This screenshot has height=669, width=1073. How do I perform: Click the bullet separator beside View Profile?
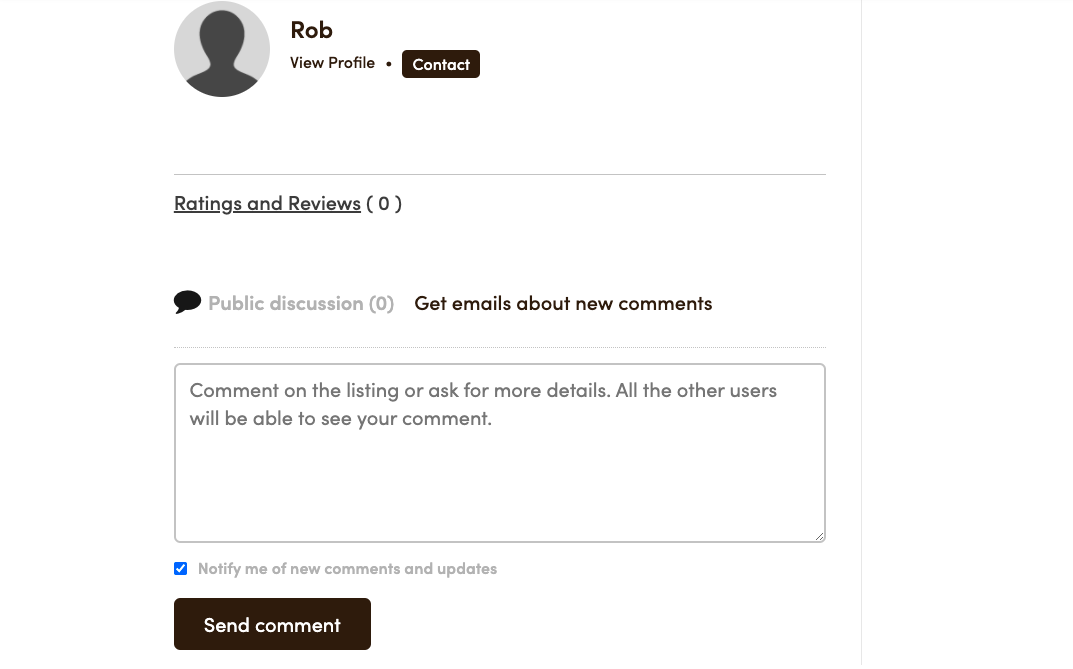(389, 64)
